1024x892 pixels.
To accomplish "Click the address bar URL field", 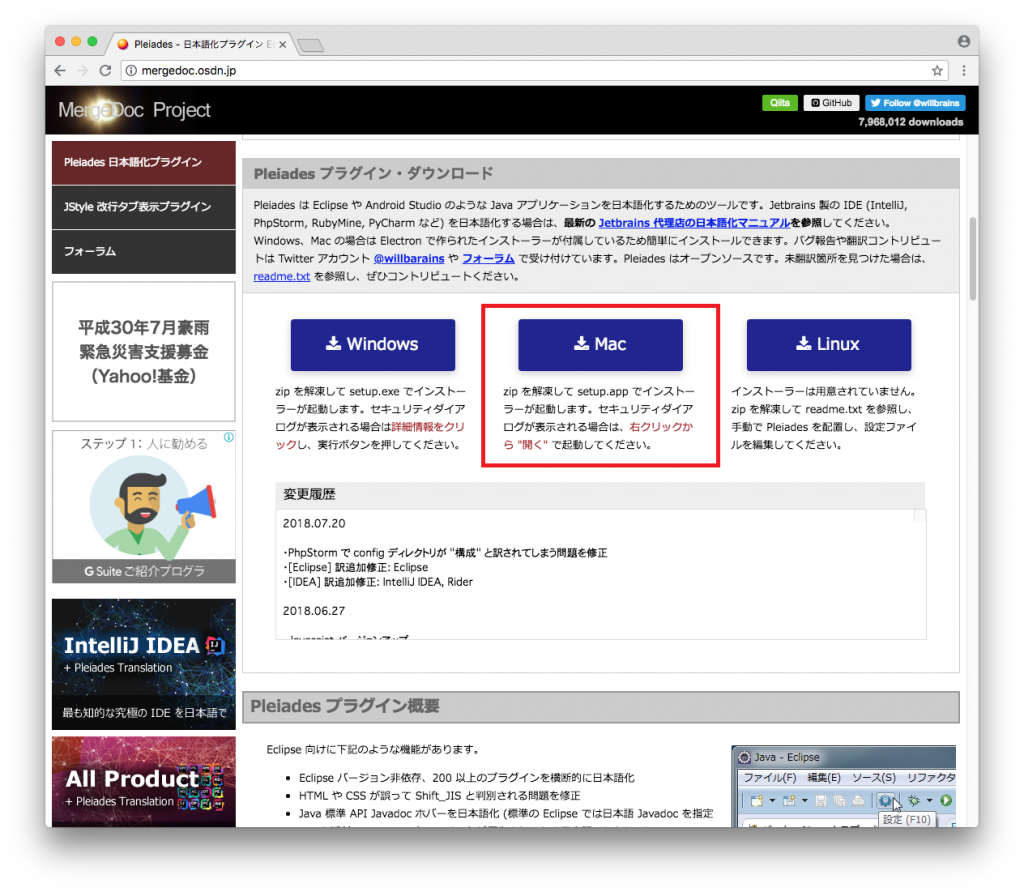I will (x=400, y=71).
